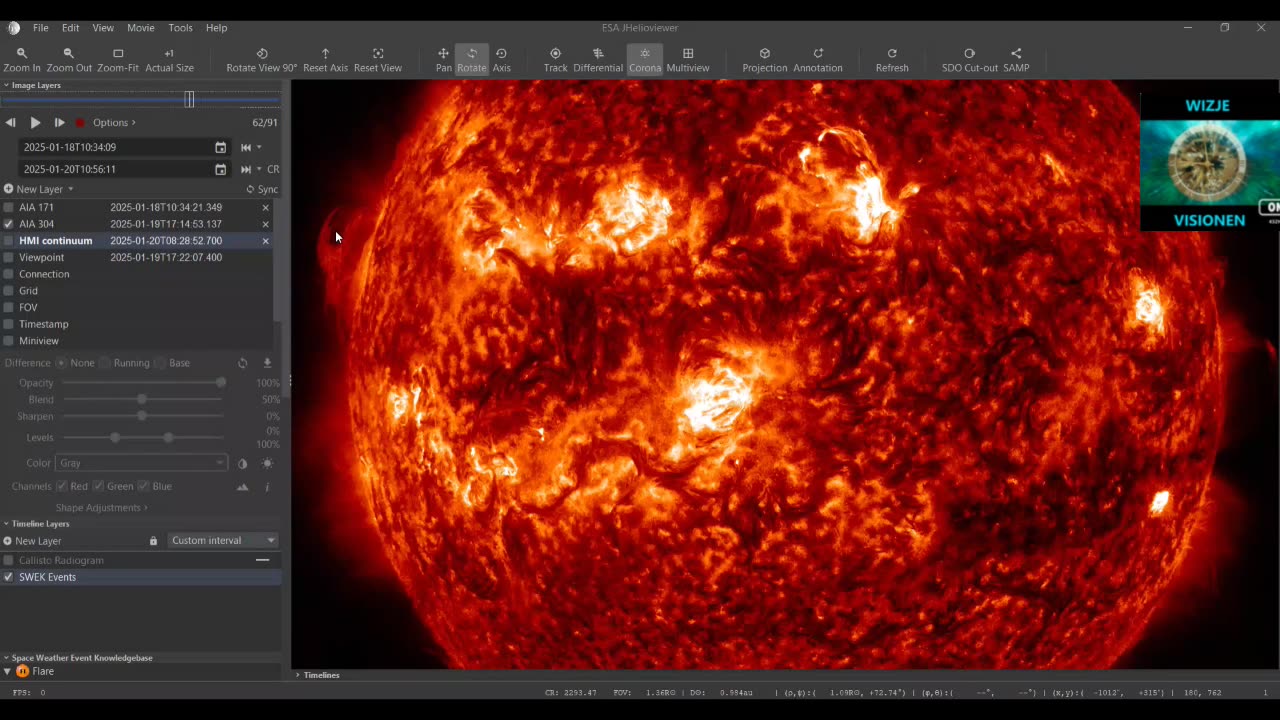Open the File menu
Image resolution: width=1280 pixels, height=720 pixels.
point(40,28)
